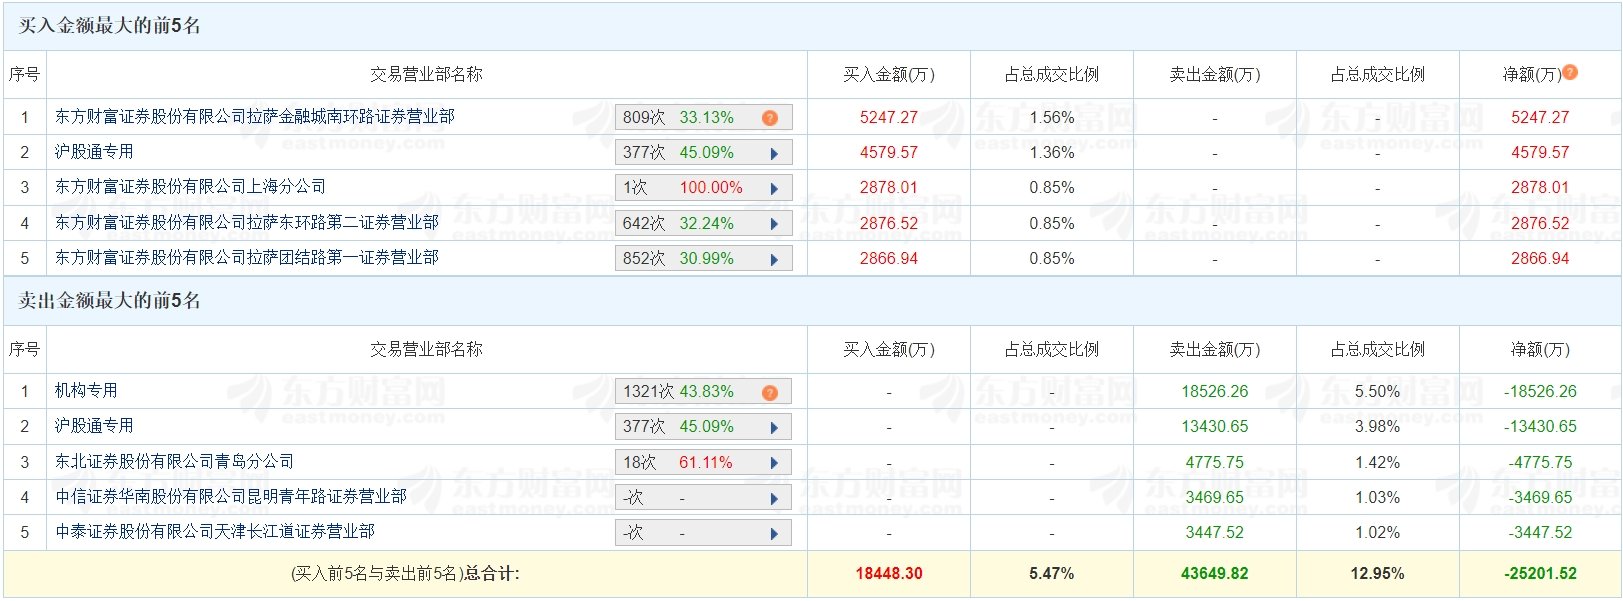Click buy amount 5247.27 in row 1

tap(889, 117)
